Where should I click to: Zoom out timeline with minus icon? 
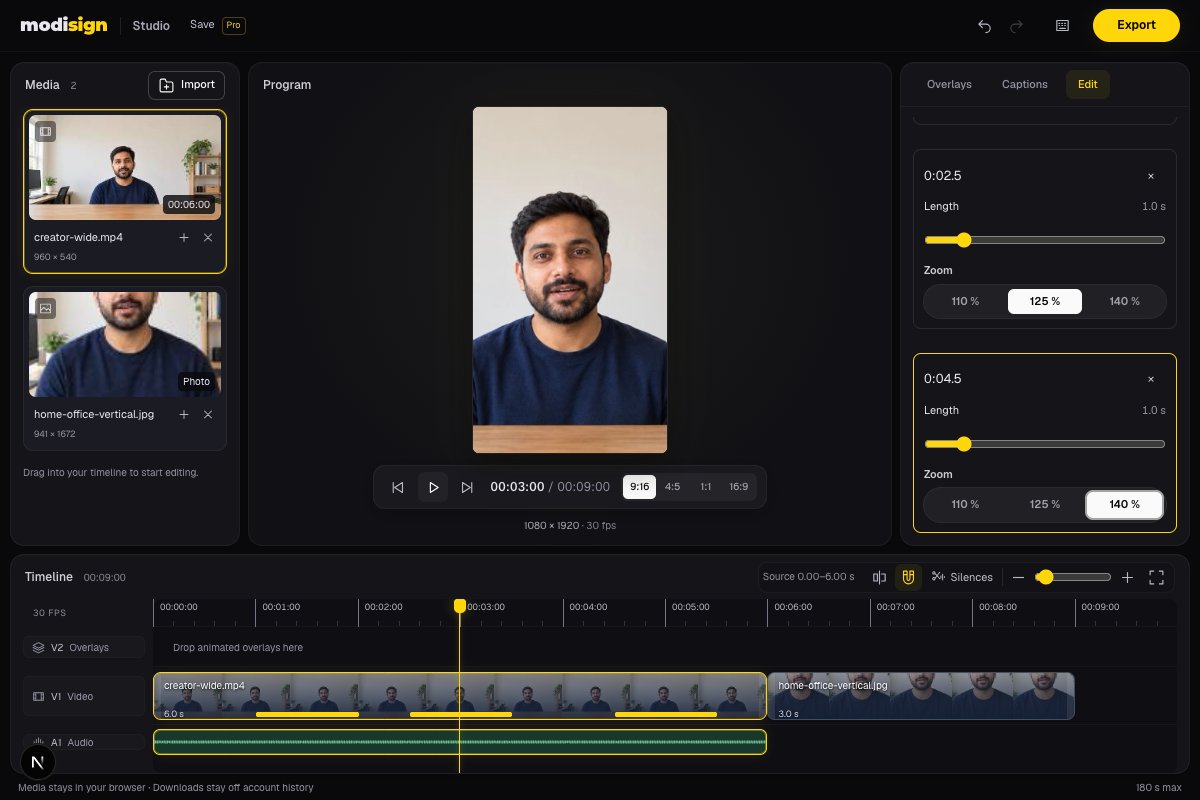(x=1018, y=577)
